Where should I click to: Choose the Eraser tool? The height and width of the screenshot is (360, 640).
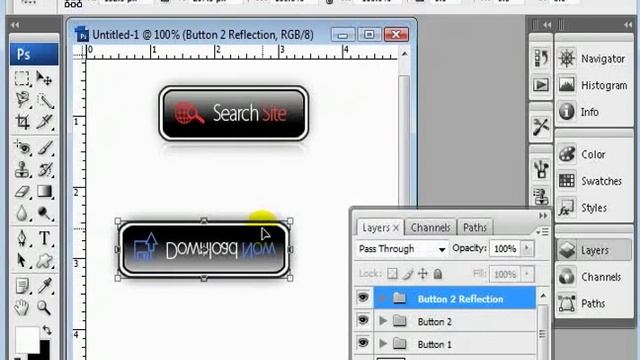pos(22,191)
